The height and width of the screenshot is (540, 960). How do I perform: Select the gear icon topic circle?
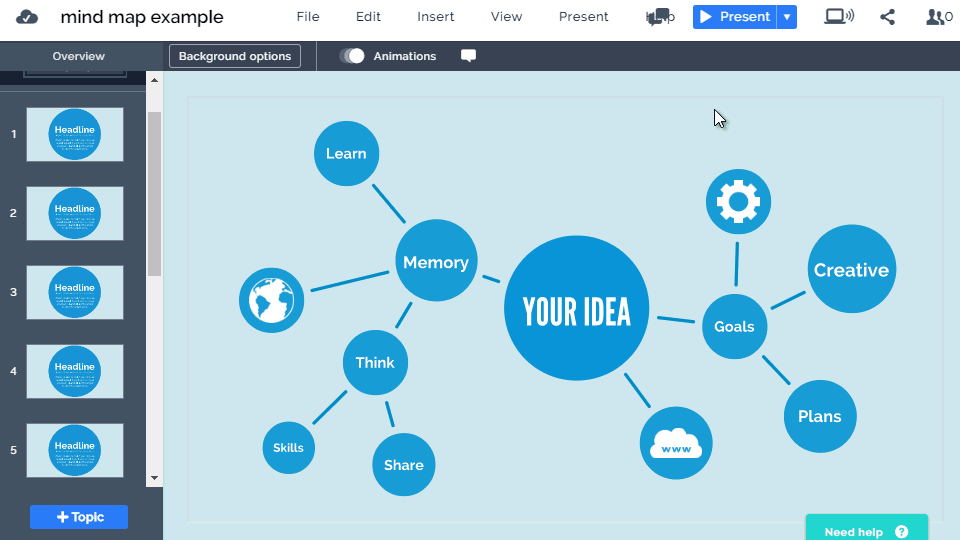tap(738, 202)
